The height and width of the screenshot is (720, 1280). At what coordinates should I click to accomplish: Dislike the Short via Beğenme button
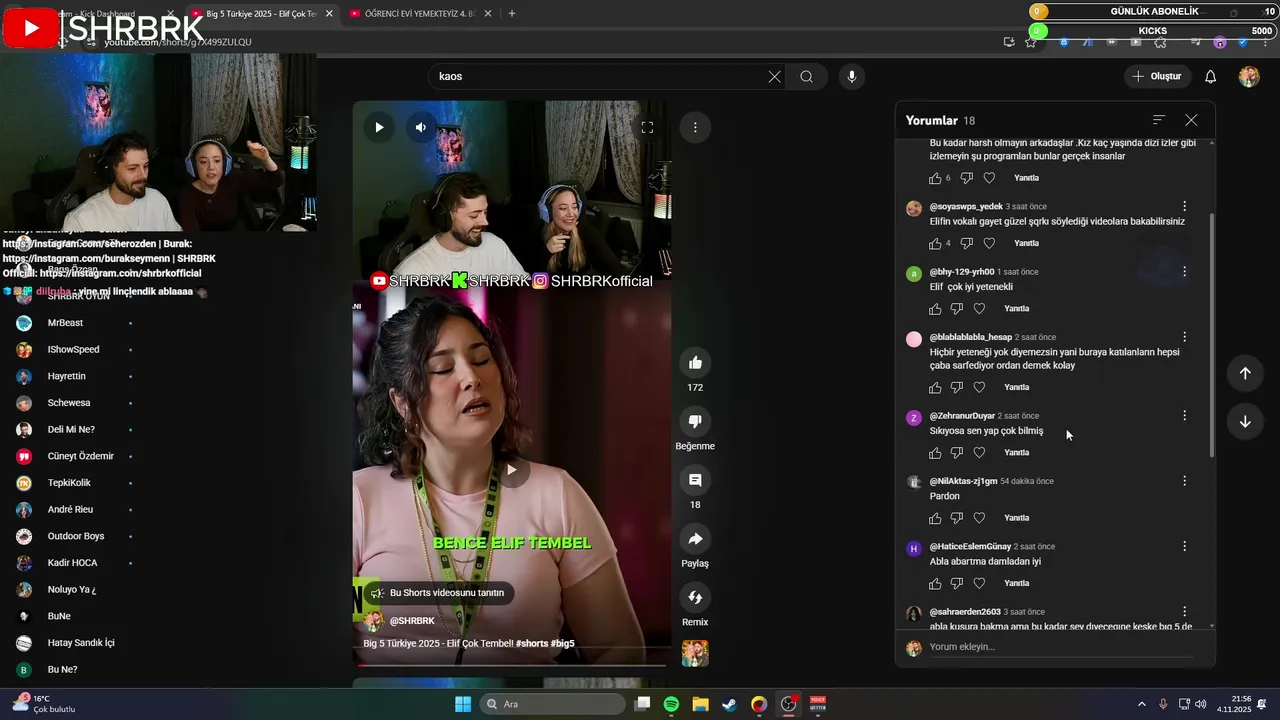click(695, 421)
